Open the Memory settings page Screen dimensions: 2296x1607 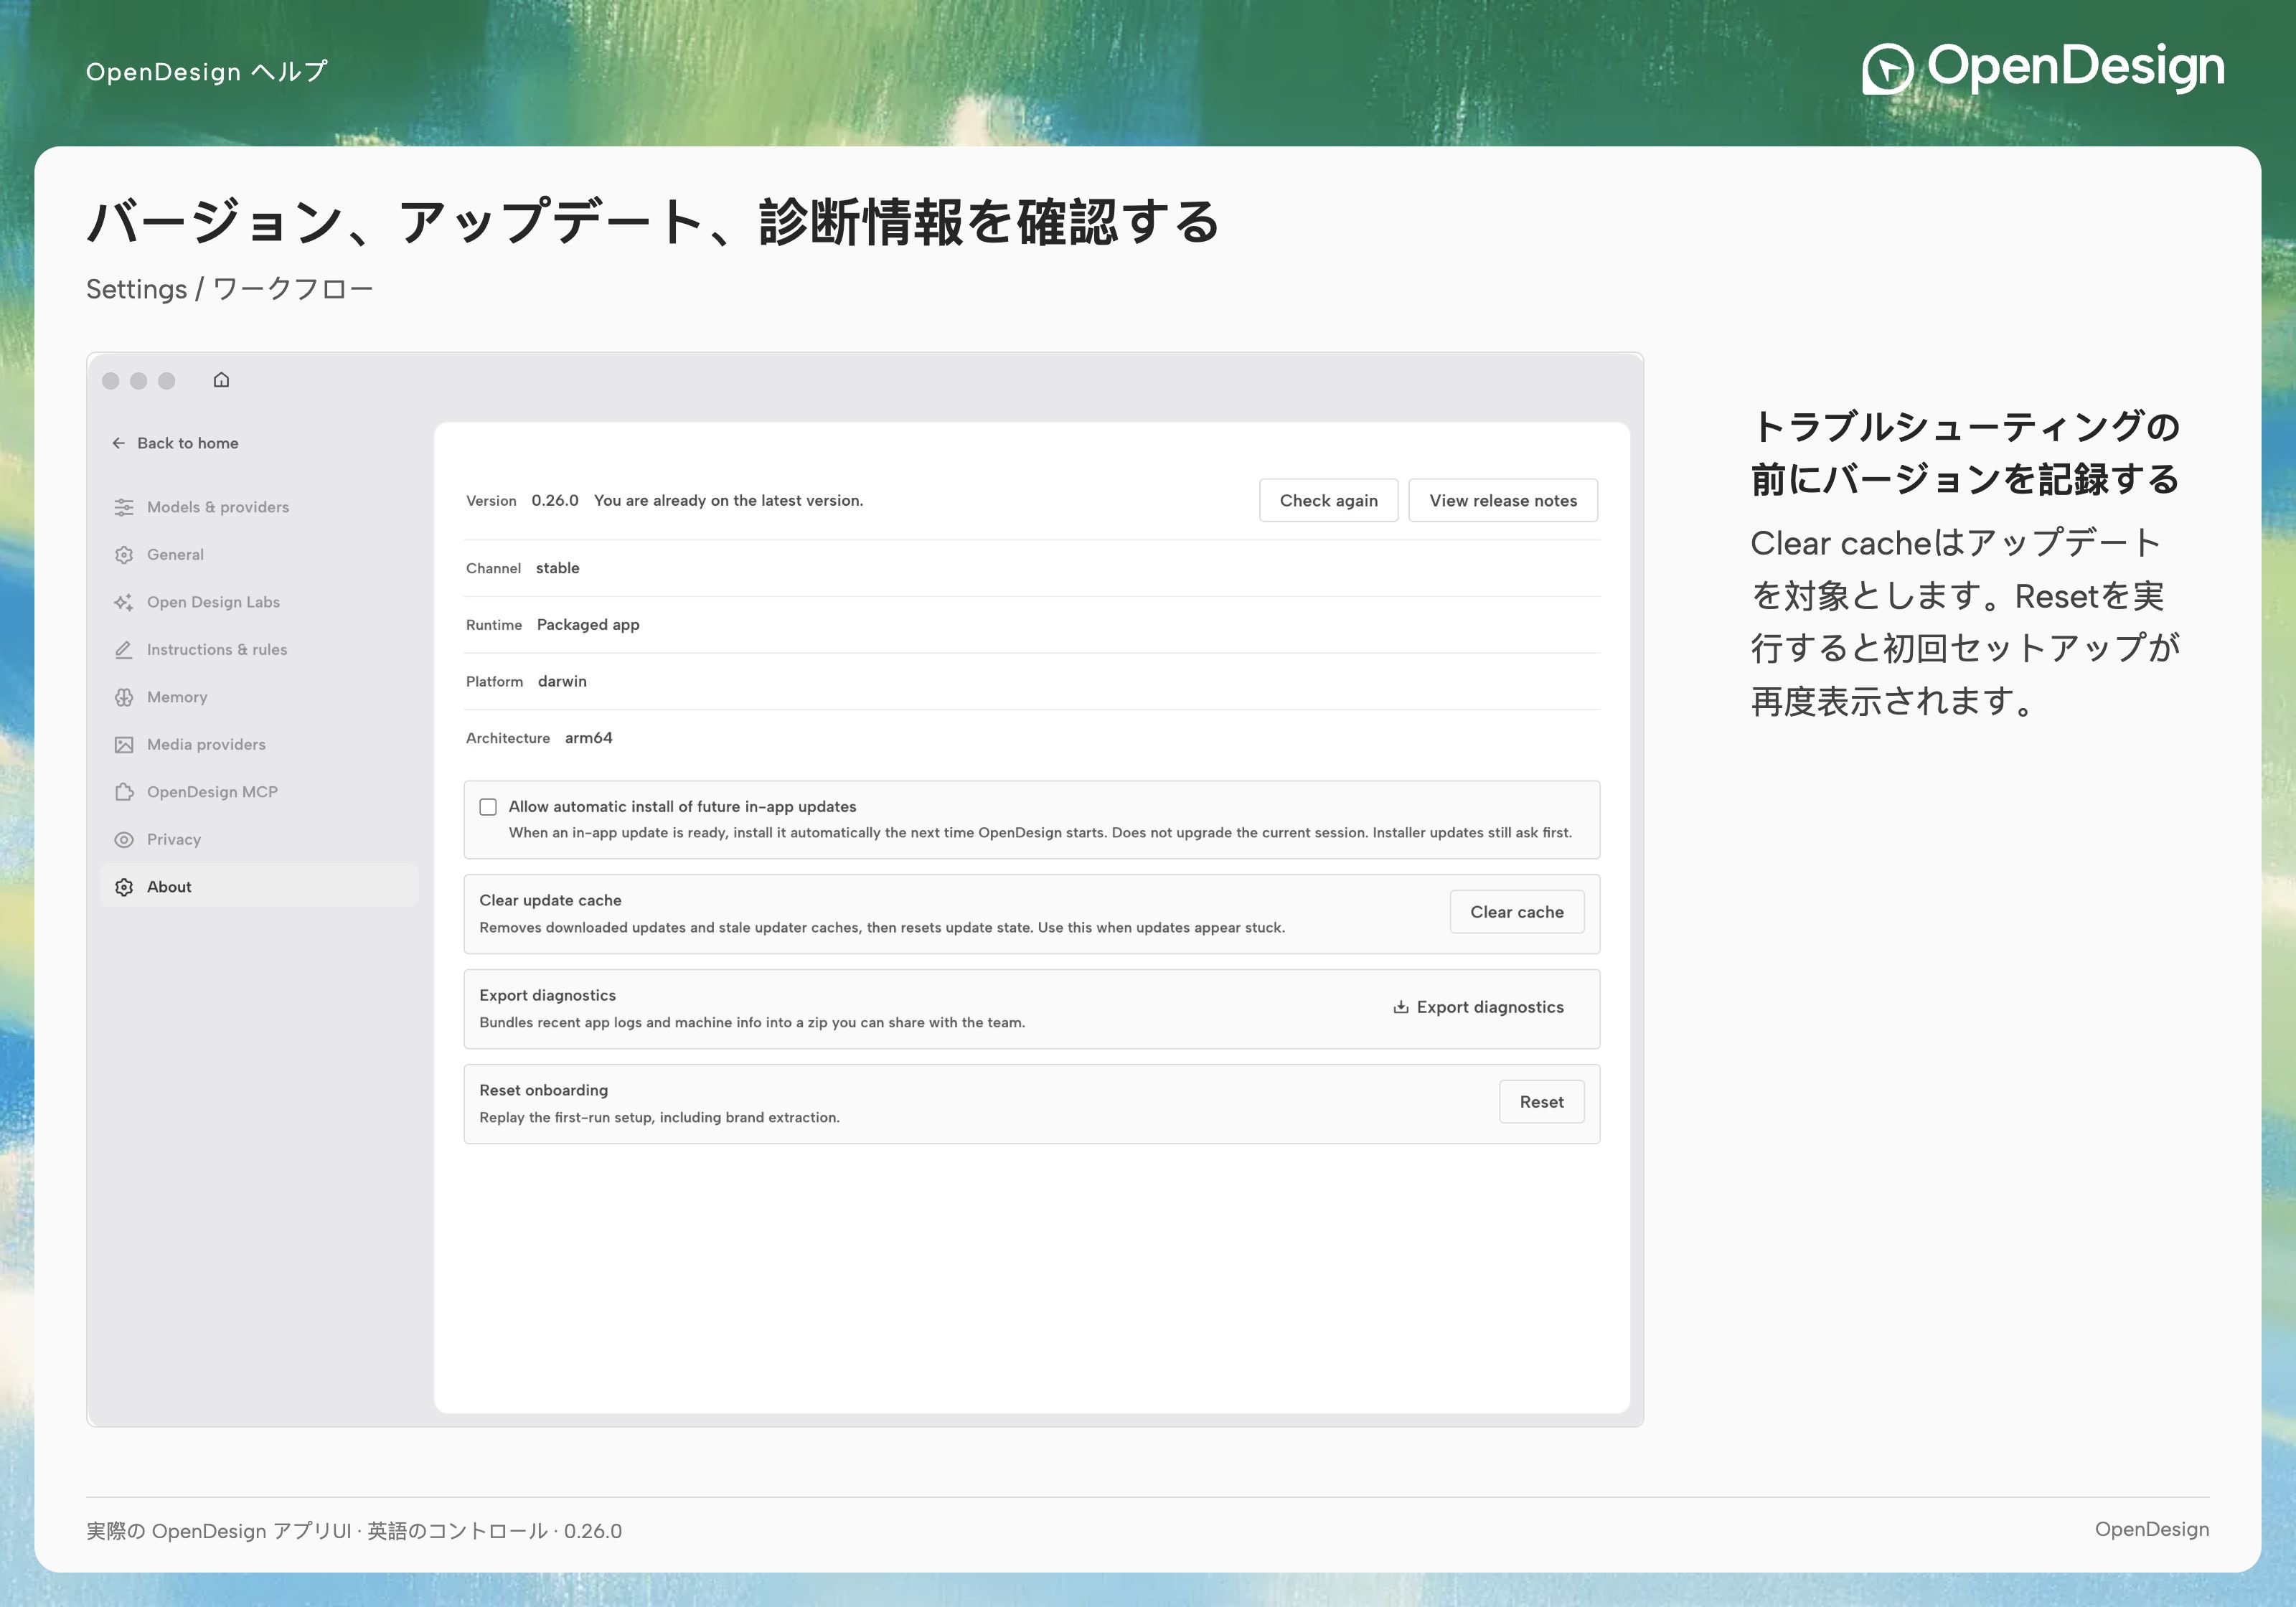coord(259,697)
